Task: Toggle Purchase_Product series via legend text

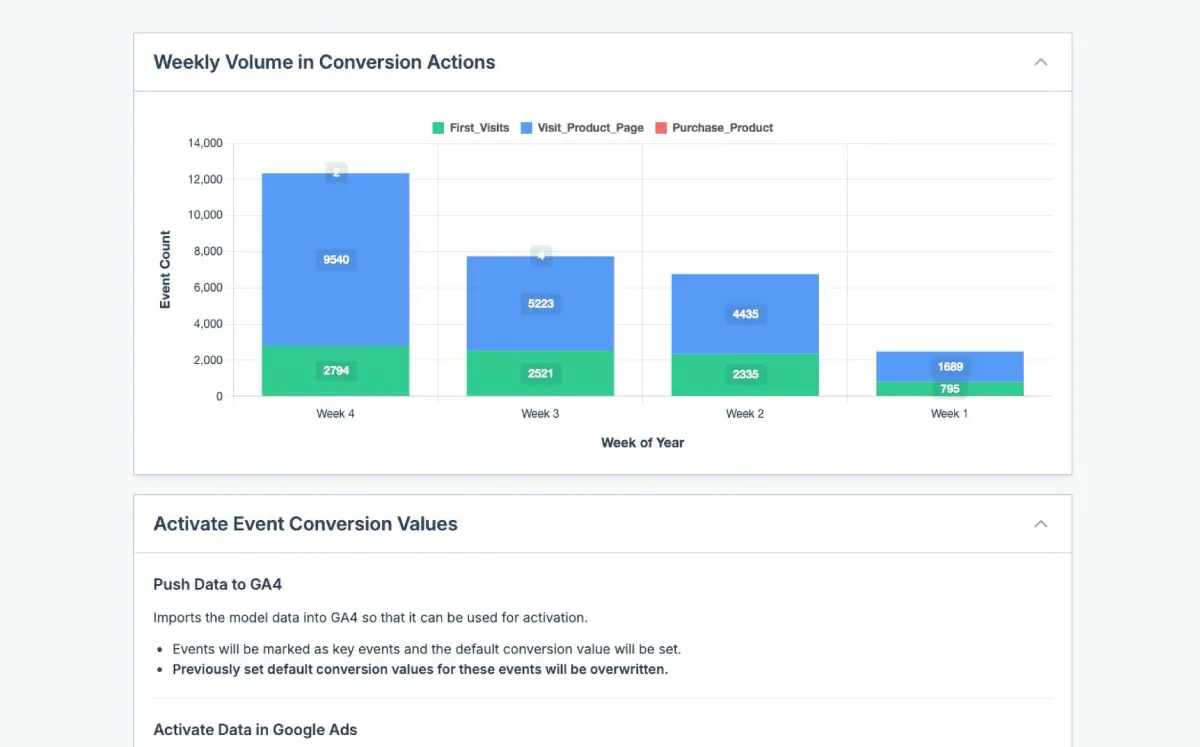Action: [722, 128]
